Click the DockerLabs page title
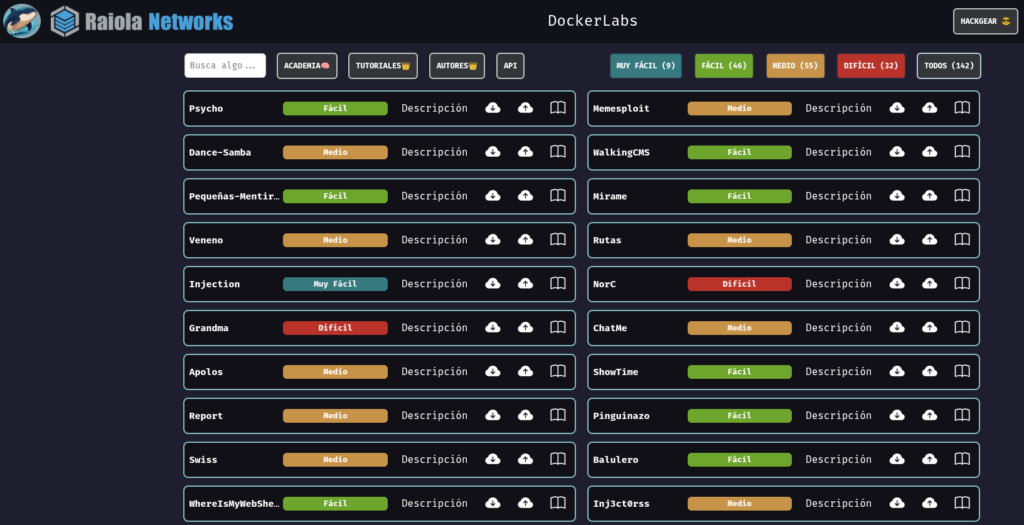Viewport: 1024px width, 525px height. [x=592, y=21]
